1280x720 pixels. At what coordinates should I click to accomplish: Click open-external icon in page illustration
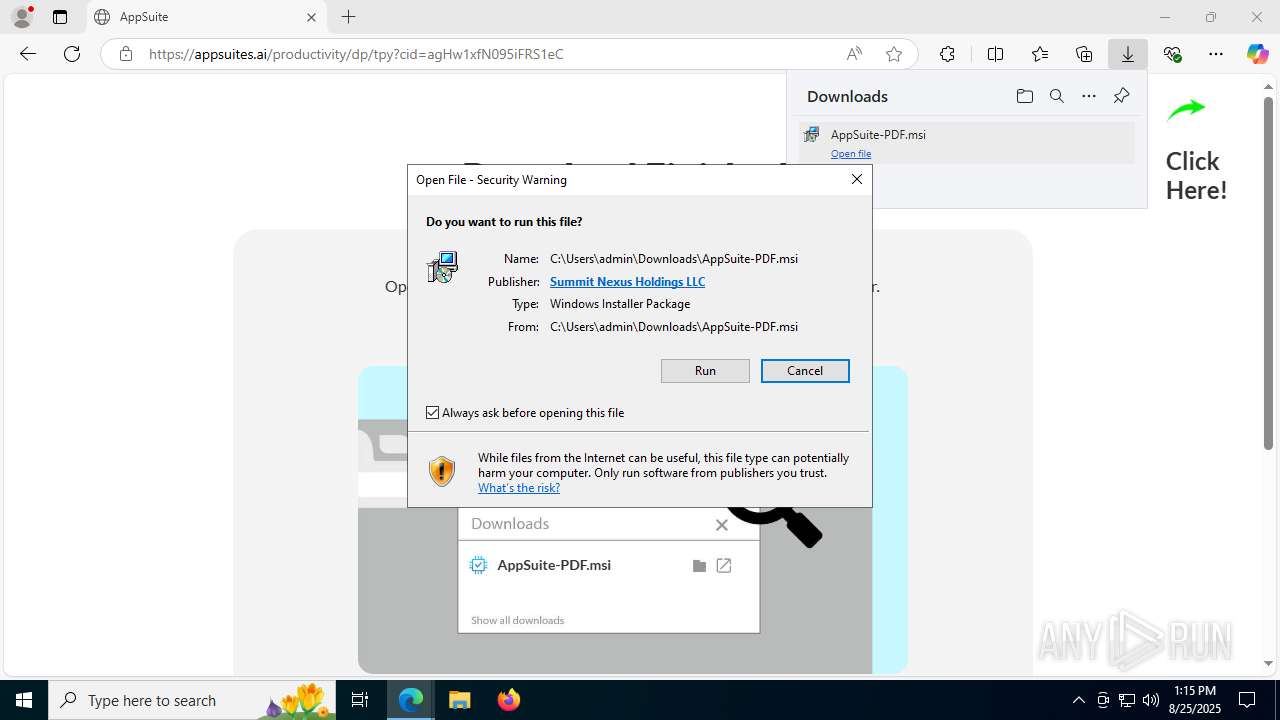724,566
